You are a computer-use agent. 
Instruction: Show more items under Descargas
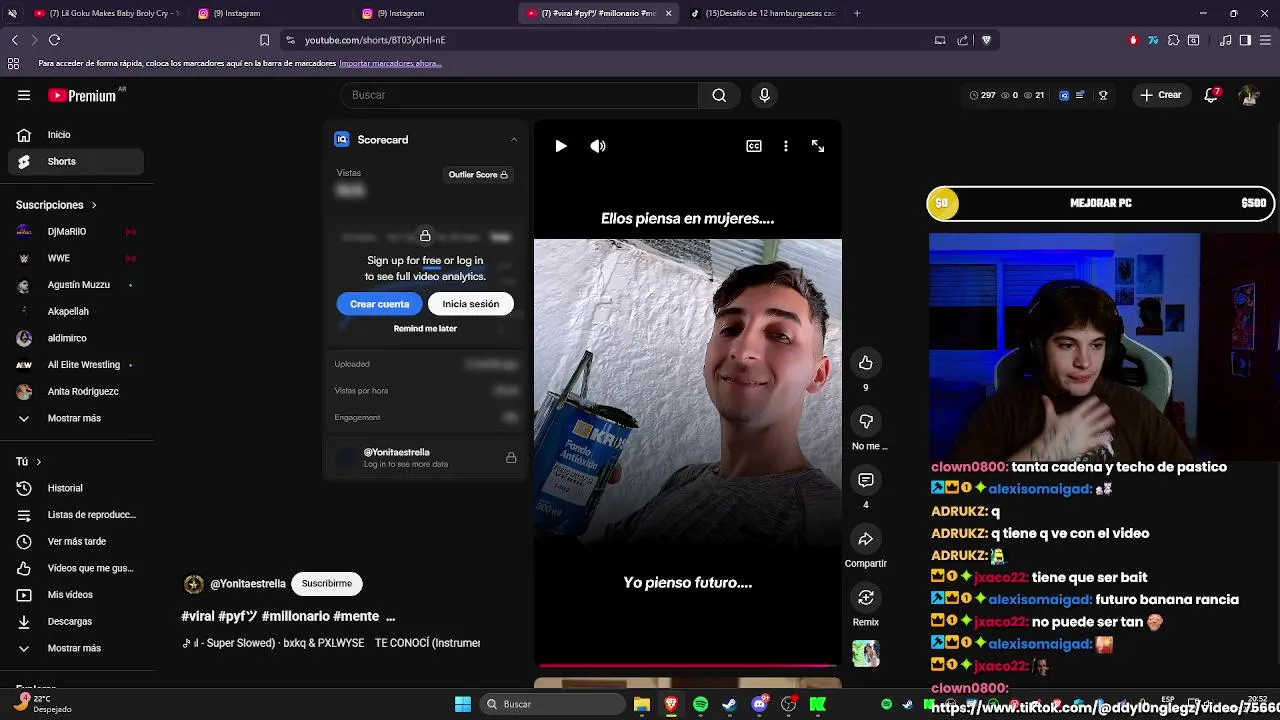(x=76, y=648)
